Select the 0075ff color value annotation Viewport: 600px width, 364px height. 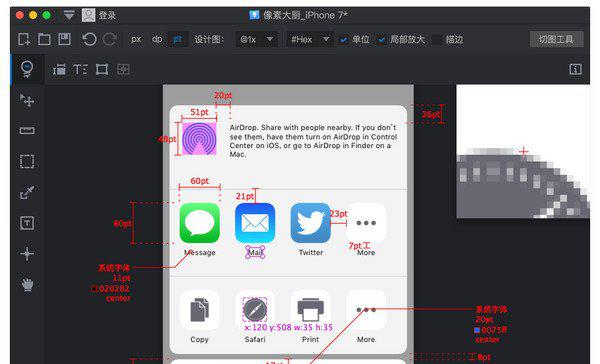click(x=494, y=330)
